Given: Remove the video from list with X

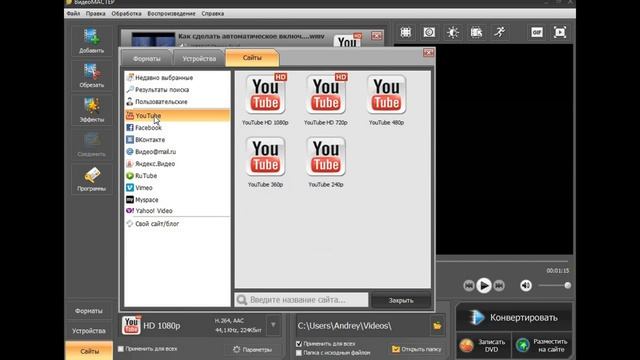Looking at the screenshot, I should (376, 36).
